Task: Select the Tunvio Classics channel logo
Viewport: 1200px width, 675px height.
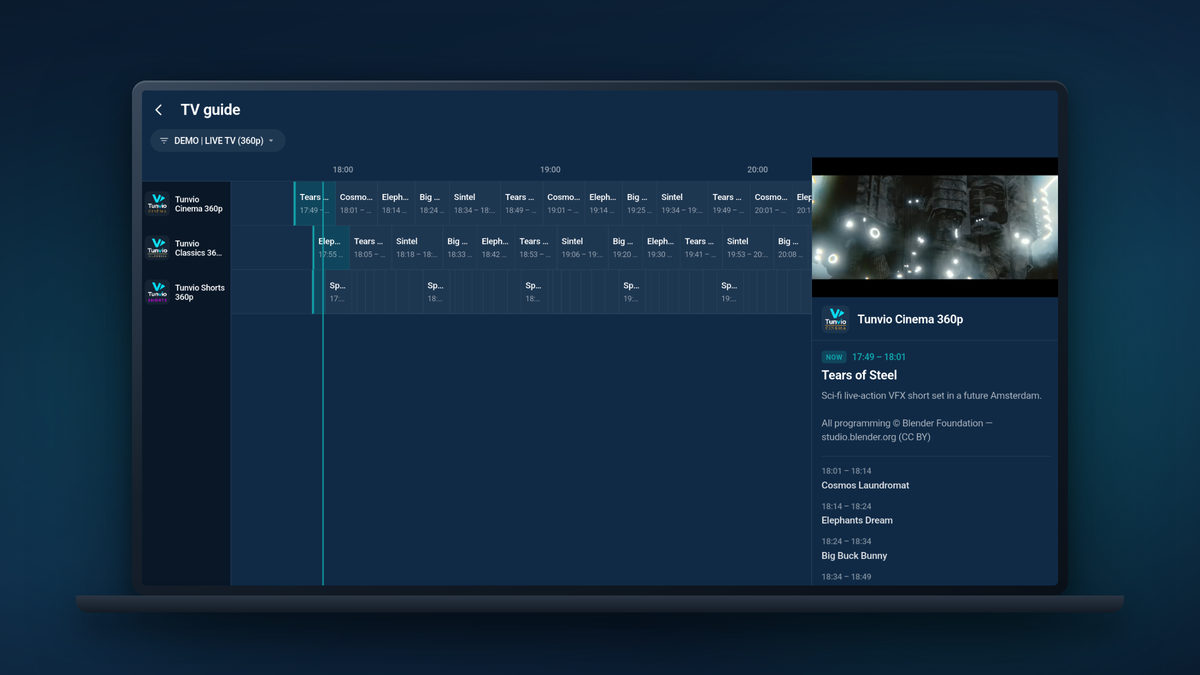Action: pos(158,248)
